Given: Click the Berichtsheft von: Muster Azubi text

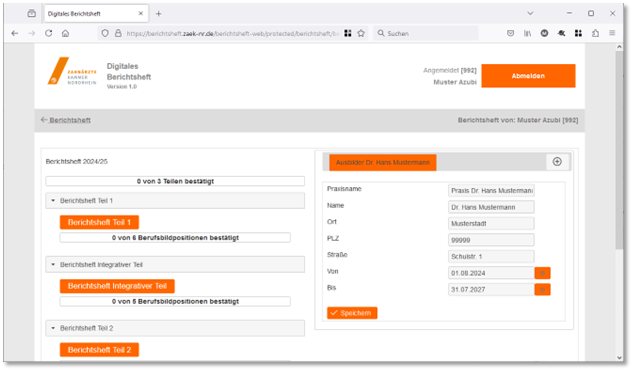Looking at the screenshot, I should pyautogui.click(x=518, y=120).
